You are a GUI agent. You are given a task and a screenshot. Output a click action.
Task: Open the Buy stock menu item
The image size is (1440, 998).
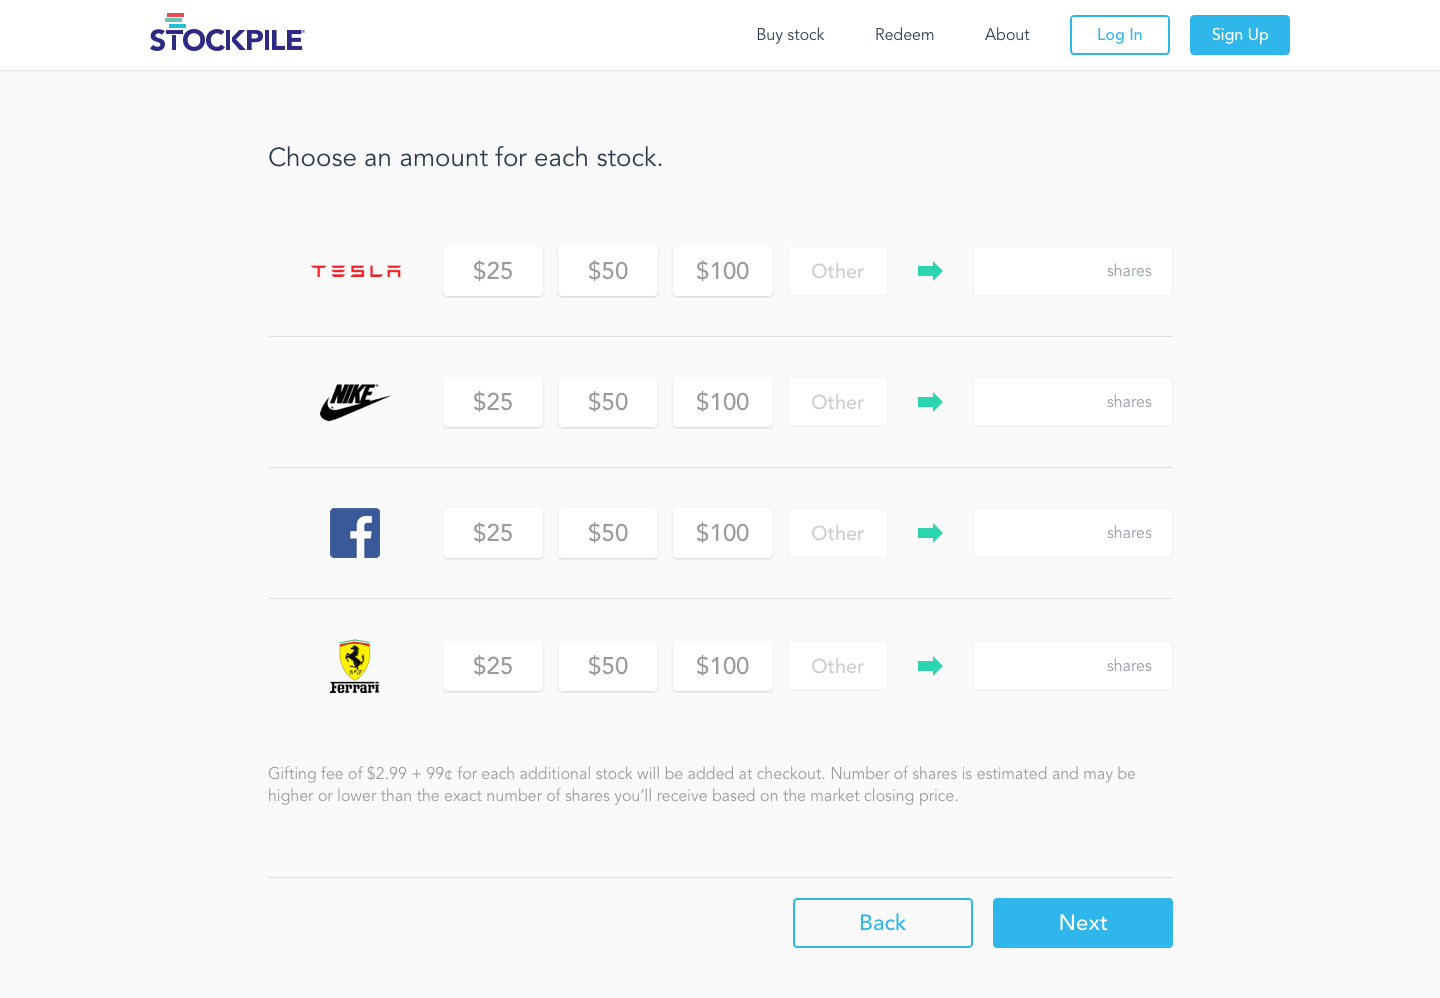pyautogui.click(x=790, y=35)
